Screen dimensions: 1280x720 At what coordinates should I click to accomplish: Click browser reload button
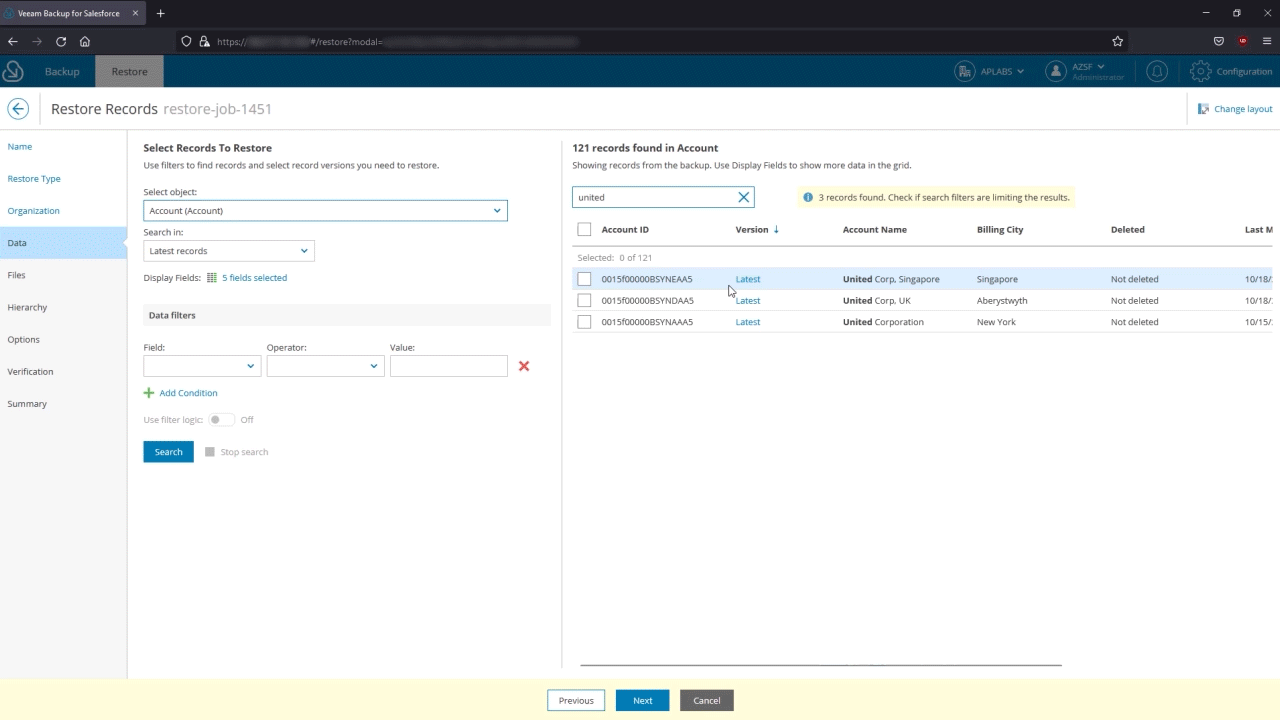point(61,42)
